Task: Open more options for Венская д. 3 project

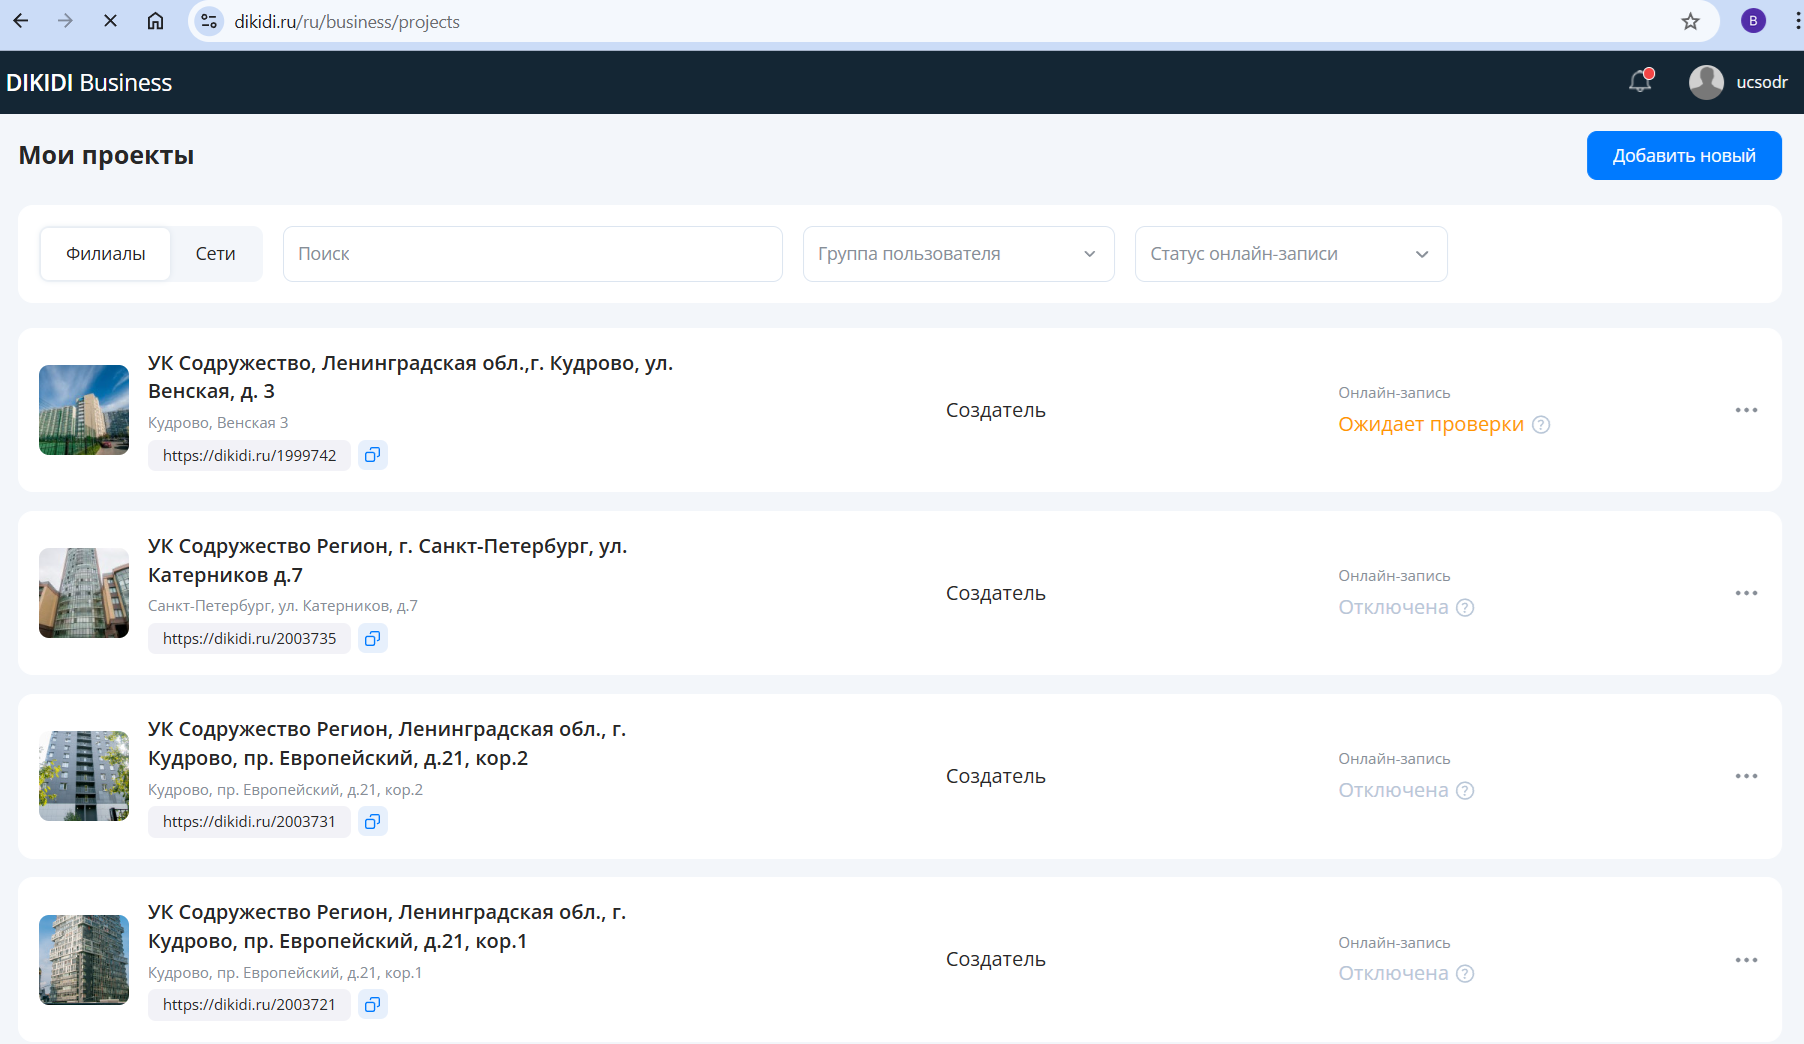Action: pos(1746,410)
